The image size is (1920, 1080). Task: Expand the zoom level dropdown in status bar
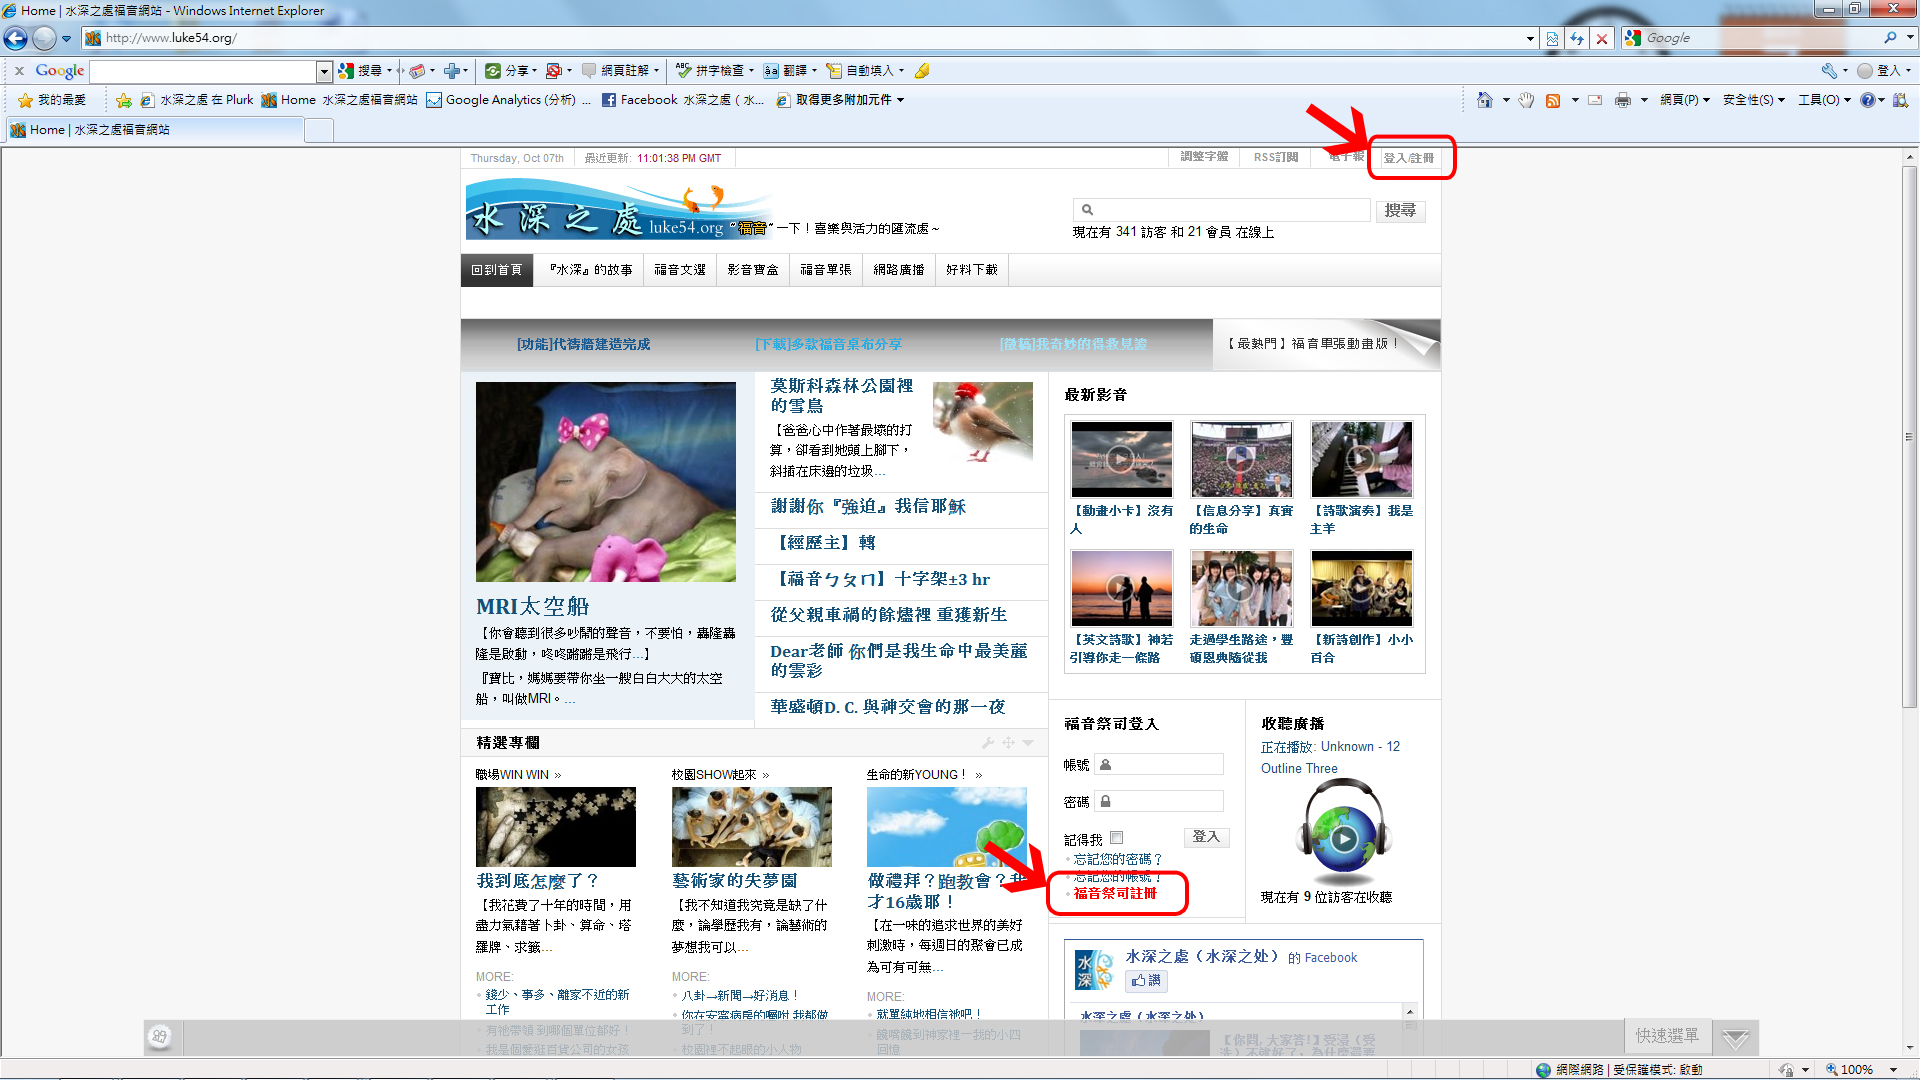[x=1894, y=1070]
